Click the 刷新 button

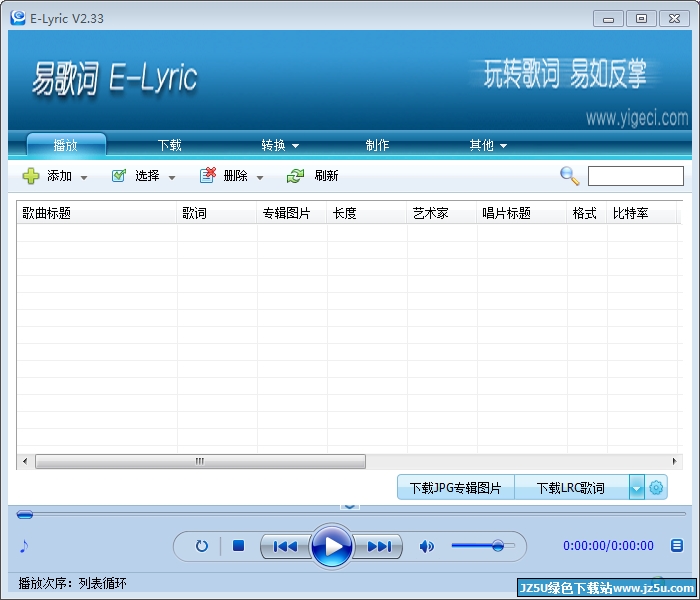coord(312,176)
